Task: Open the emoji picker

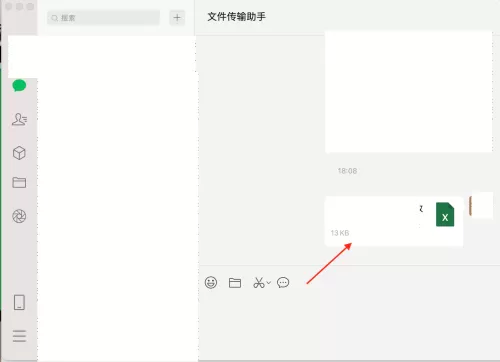Action: coord(211,283)
